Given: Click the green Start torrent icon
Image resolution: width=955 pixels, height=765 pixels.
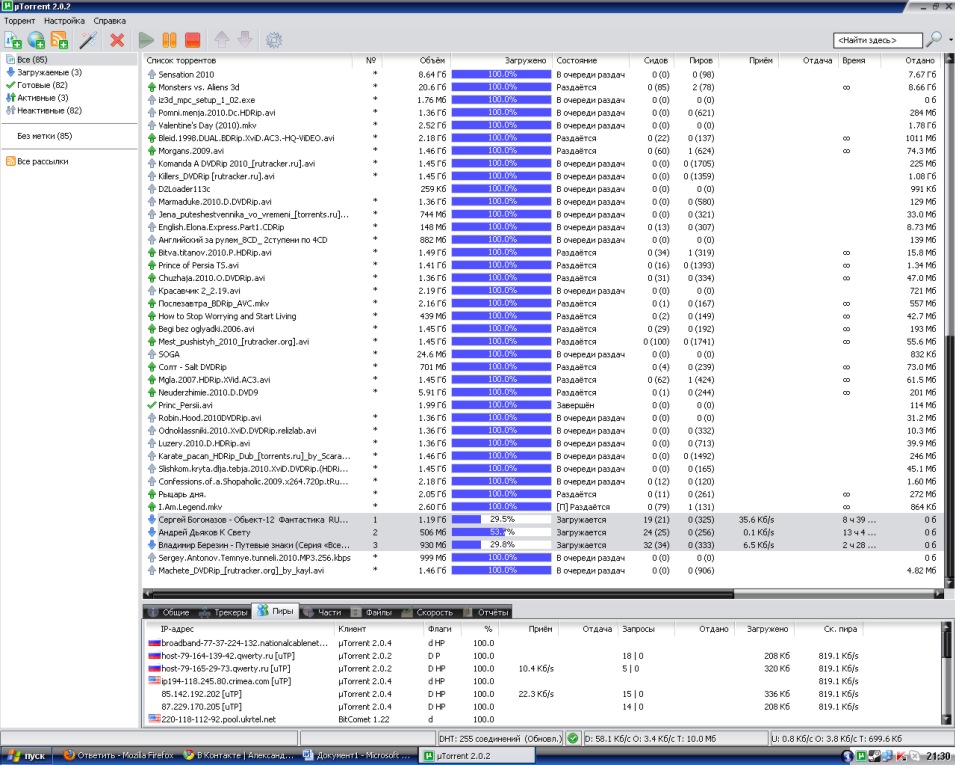Looking at the screenshot, I should click(146, 40).
